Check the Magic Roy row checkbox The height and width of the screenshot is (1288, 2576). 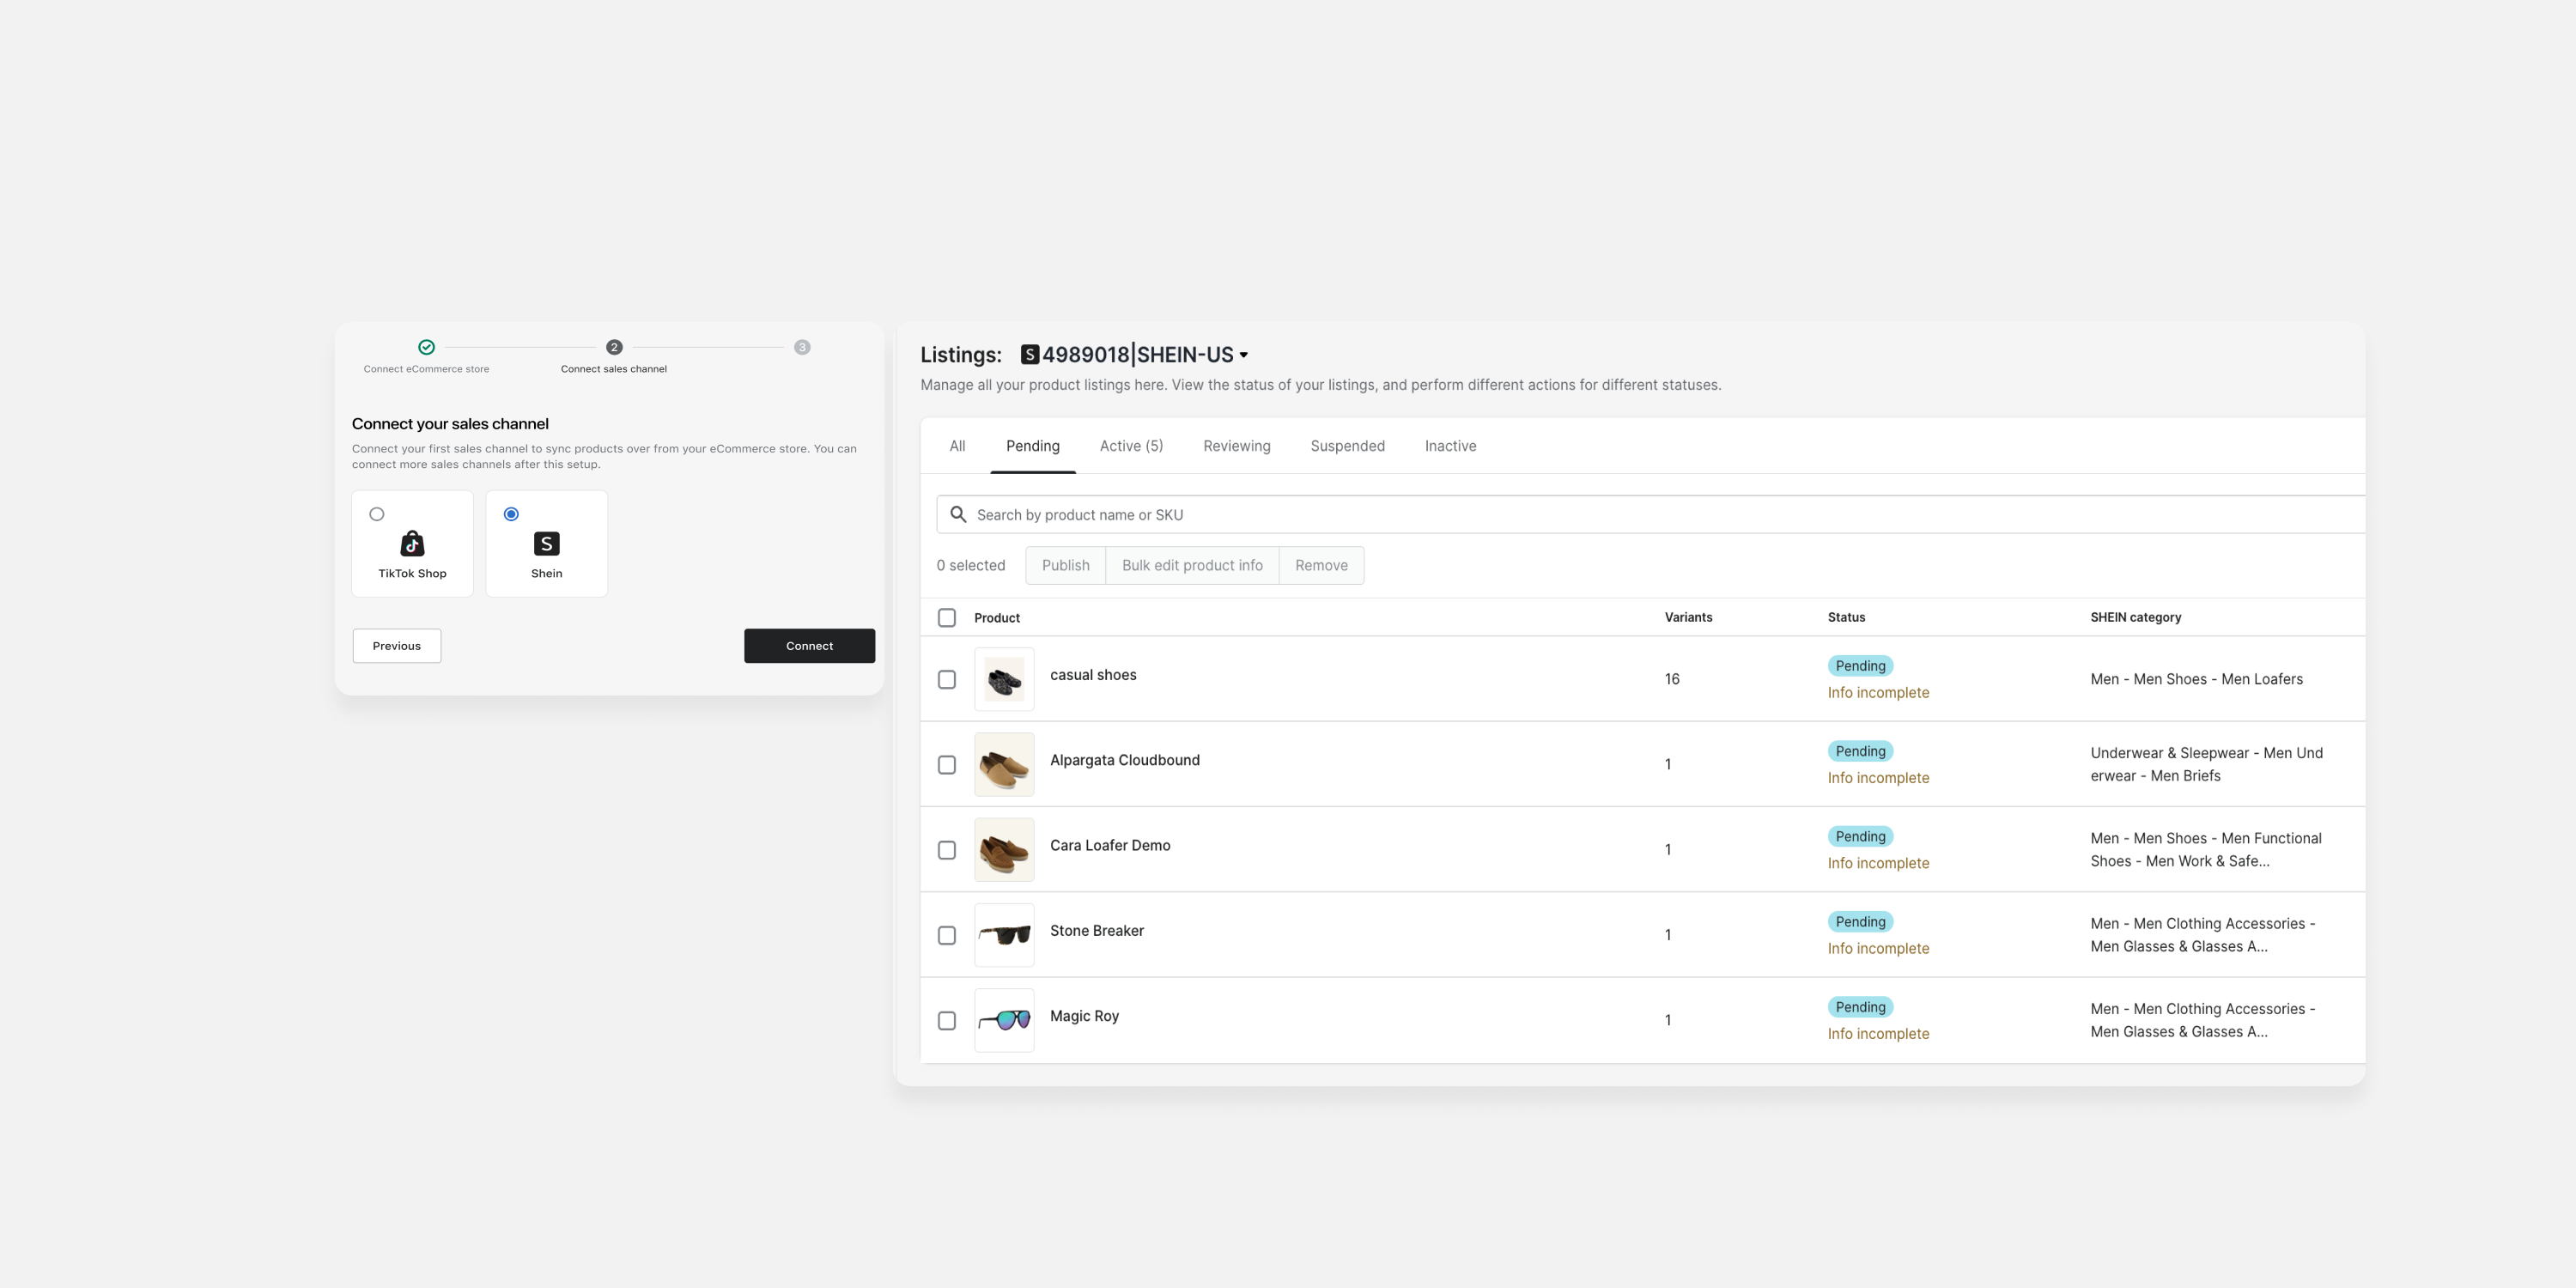click(947, 1020)
